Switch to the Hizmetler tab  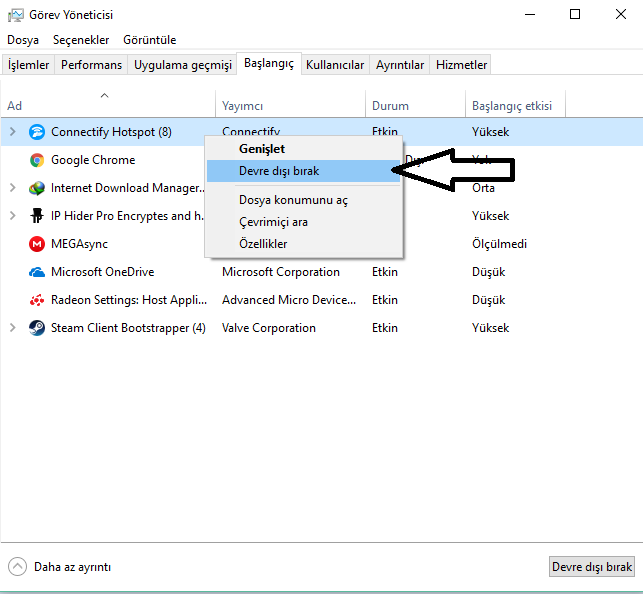461,65
